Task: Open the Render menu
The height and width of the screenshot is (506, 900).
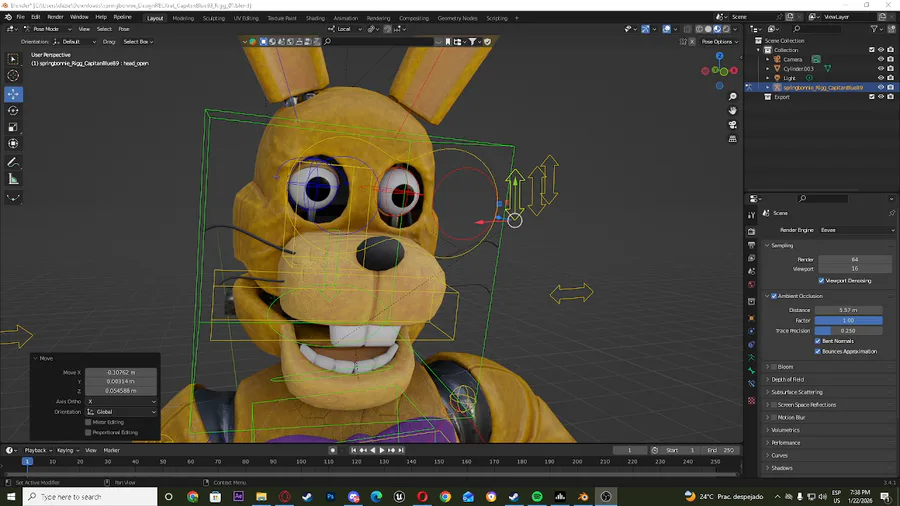Action: [x=56, y=17]
